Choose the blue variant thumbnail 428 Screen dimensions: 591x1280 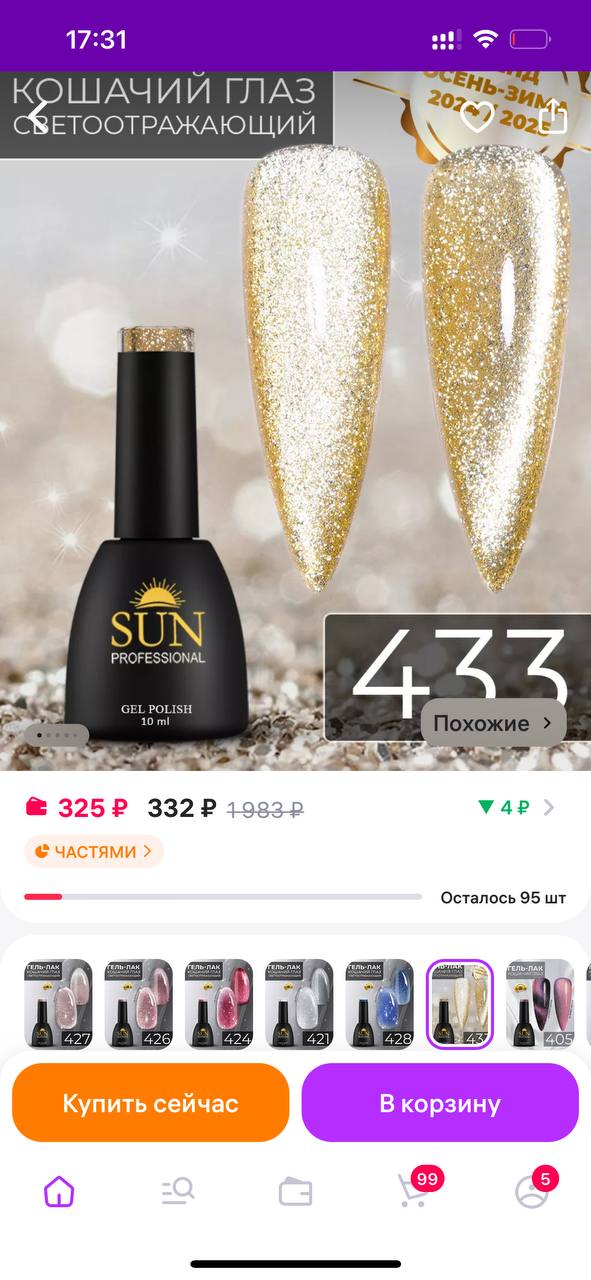[x=380, y=1004]
